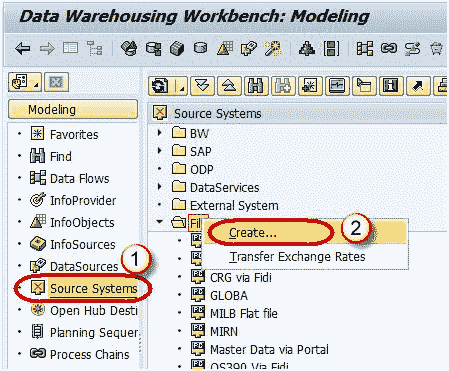The image size is (449, 371).
Task: Click the greyed Forward arrow icon
Action: point(47,49)
